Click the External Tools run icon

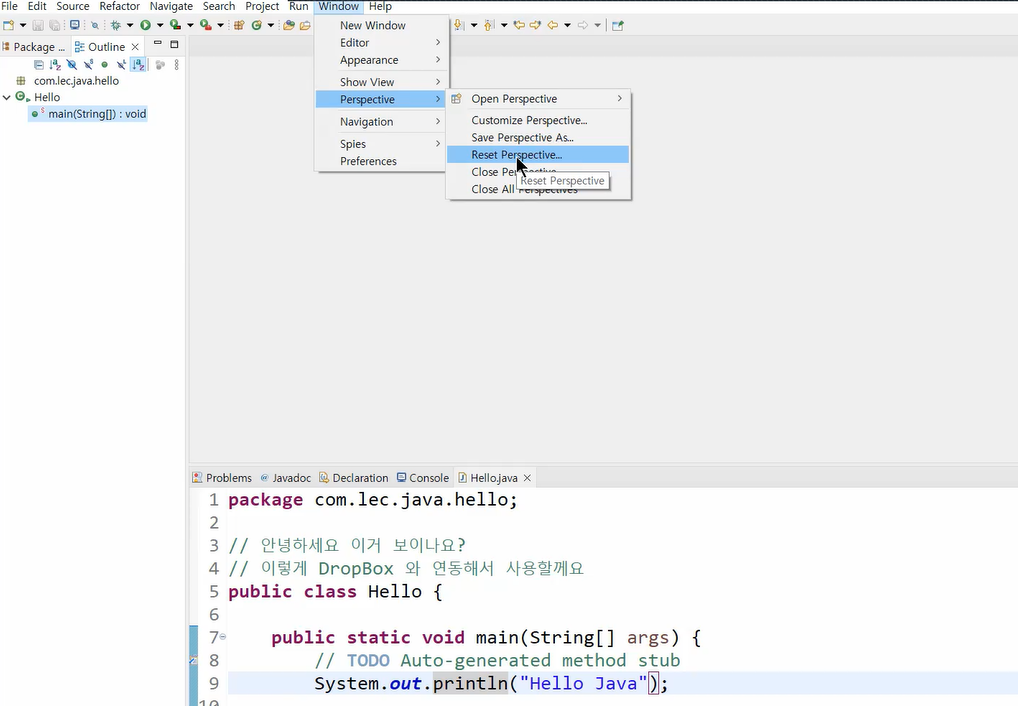click(205, 25)
